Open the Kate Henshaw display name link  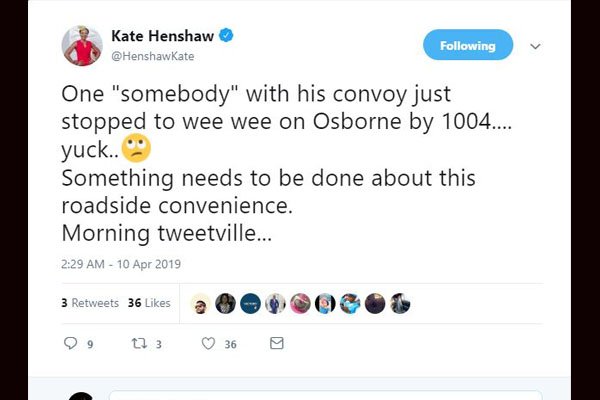pos(162,36)
